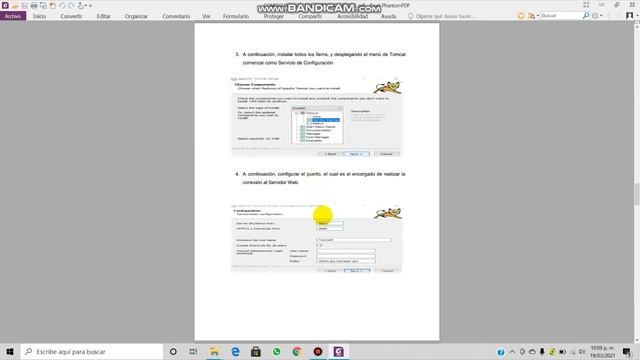Open the search settings gear dropdown
Viewport: 640px width, 360px height.
597,16
